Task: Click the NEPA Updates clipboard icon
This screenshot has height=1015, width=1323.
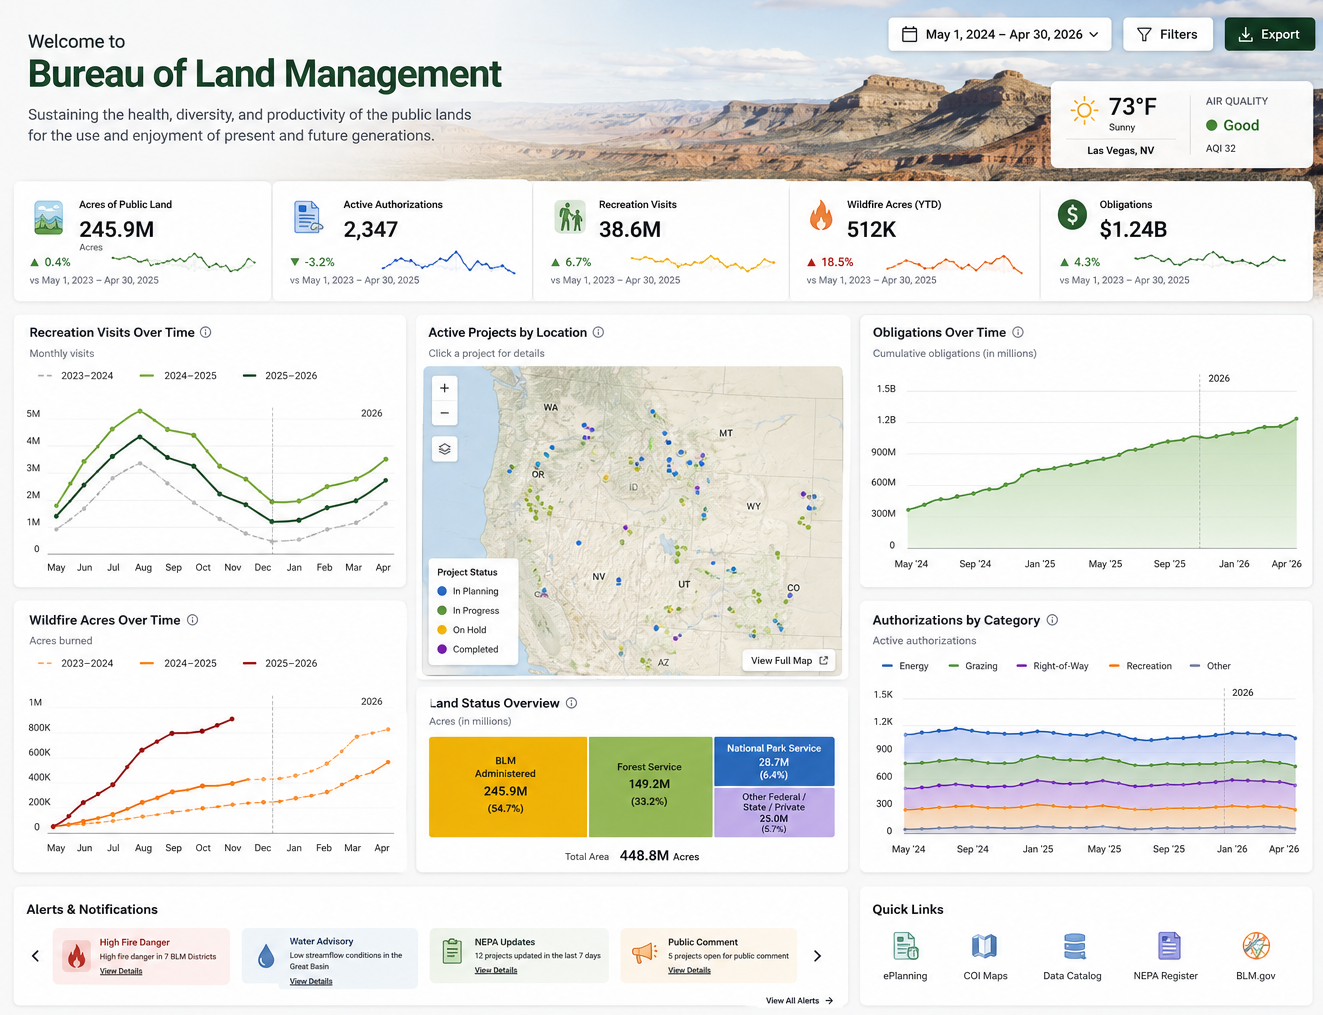Action: (x=452, y=951)
